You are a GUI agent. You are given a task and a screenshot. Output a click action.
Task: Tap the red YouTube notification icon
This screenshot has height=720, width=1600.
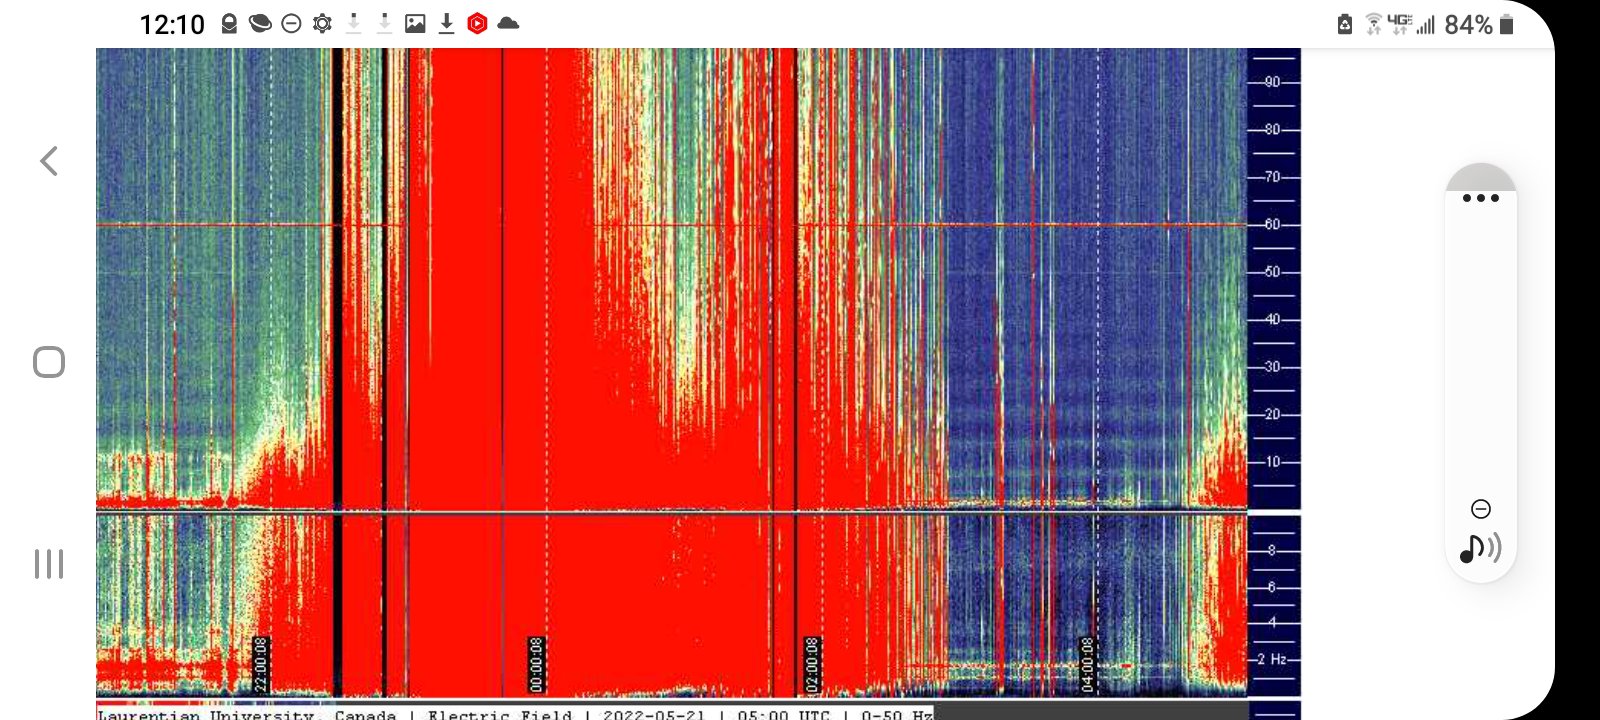[x=477, y=23]
